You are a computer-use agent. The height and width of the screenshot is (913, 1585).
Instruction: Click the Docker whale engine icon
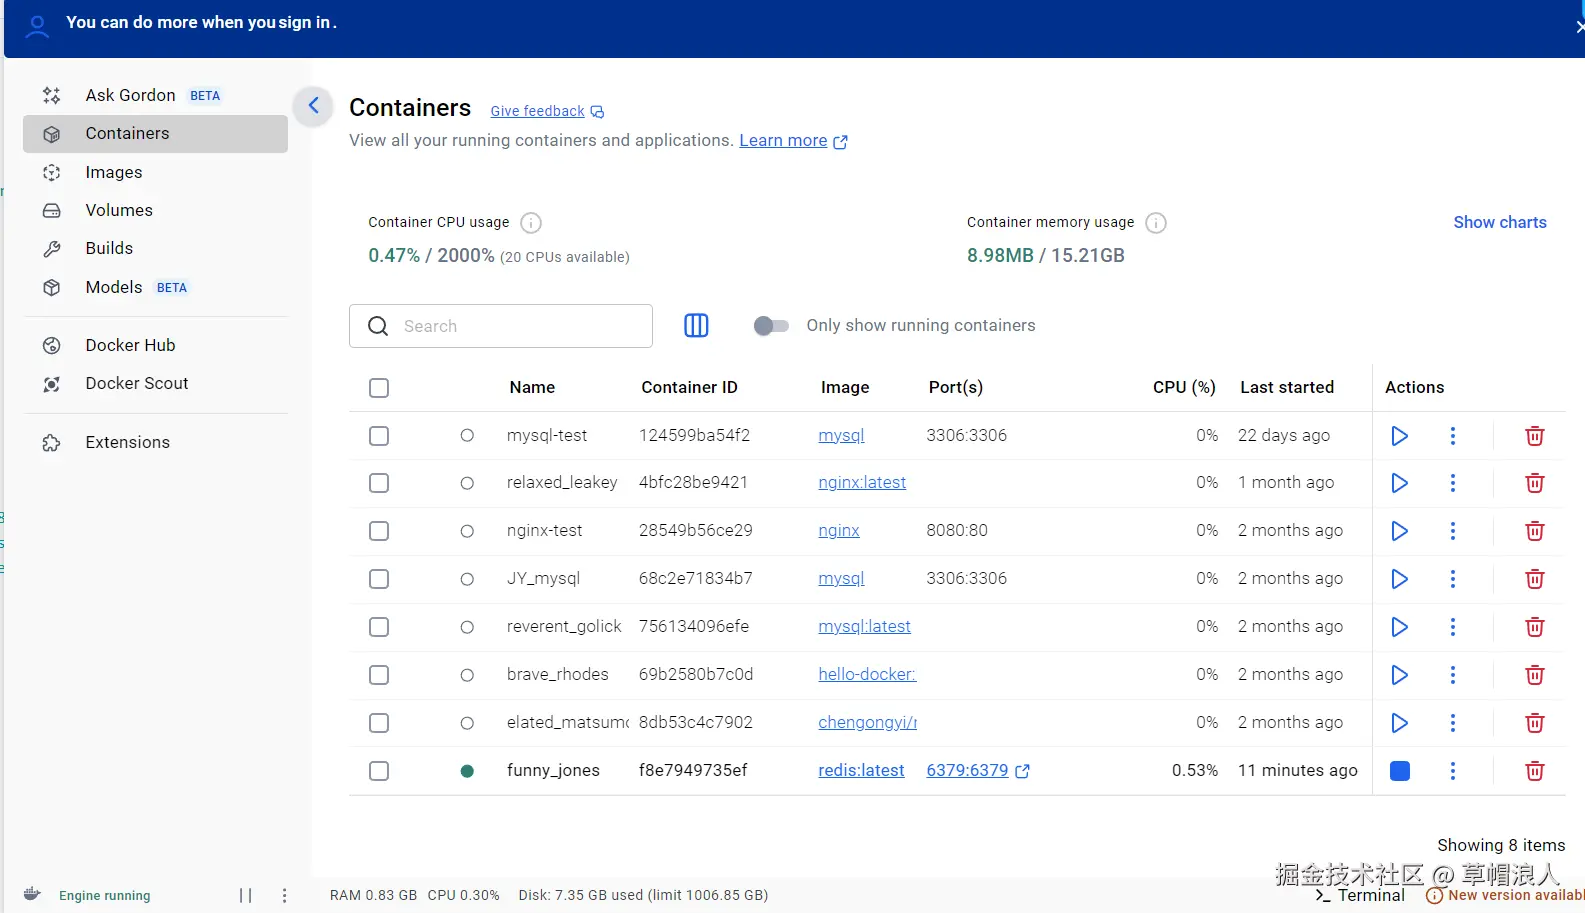(x=32, y=894)
